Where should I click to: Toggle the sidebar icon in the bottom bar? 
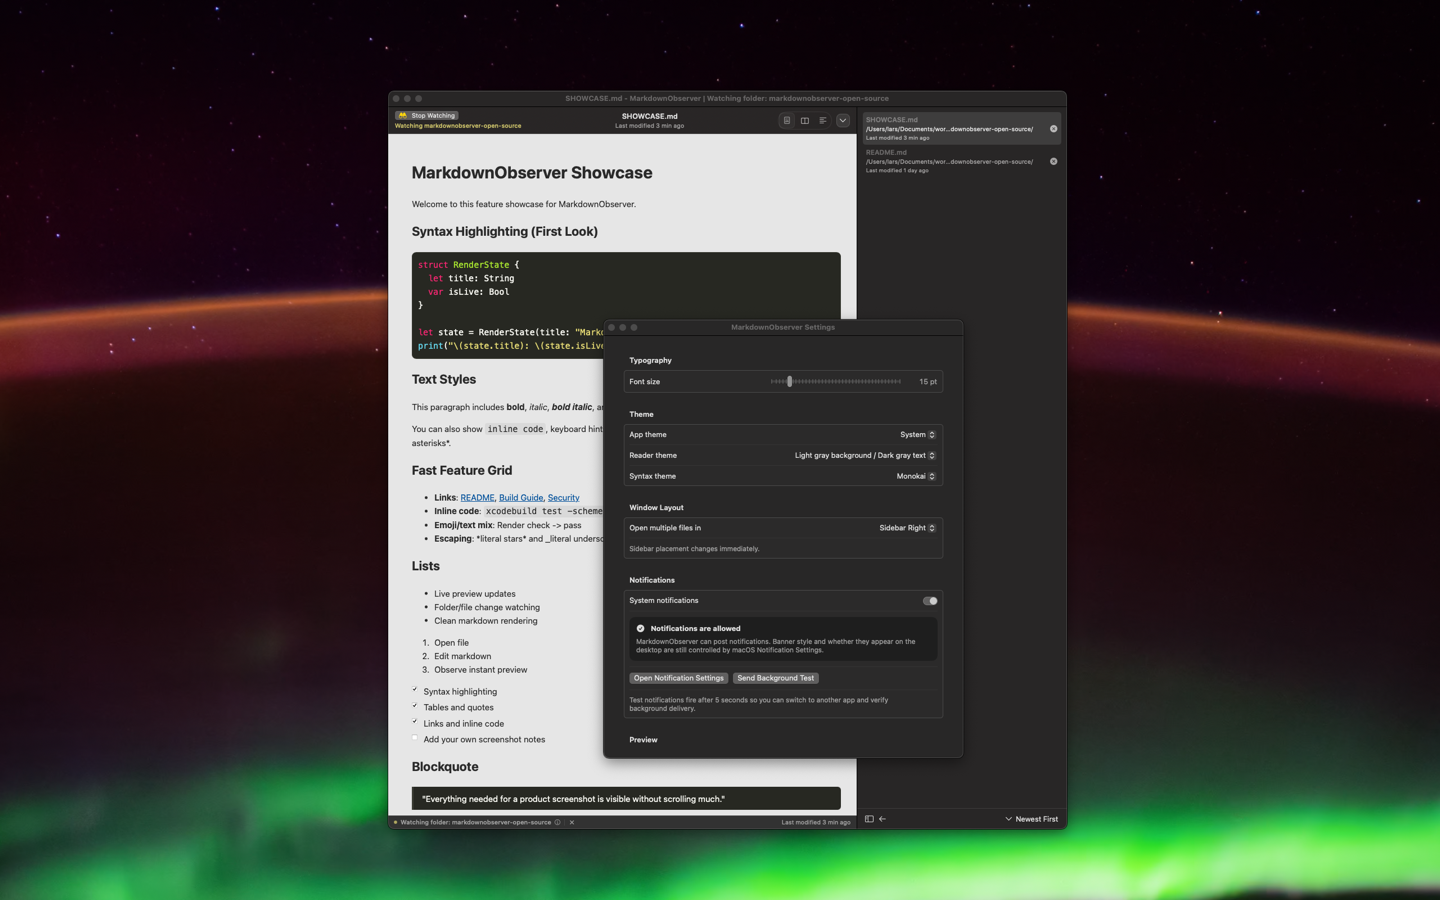(x=870, y=819)
